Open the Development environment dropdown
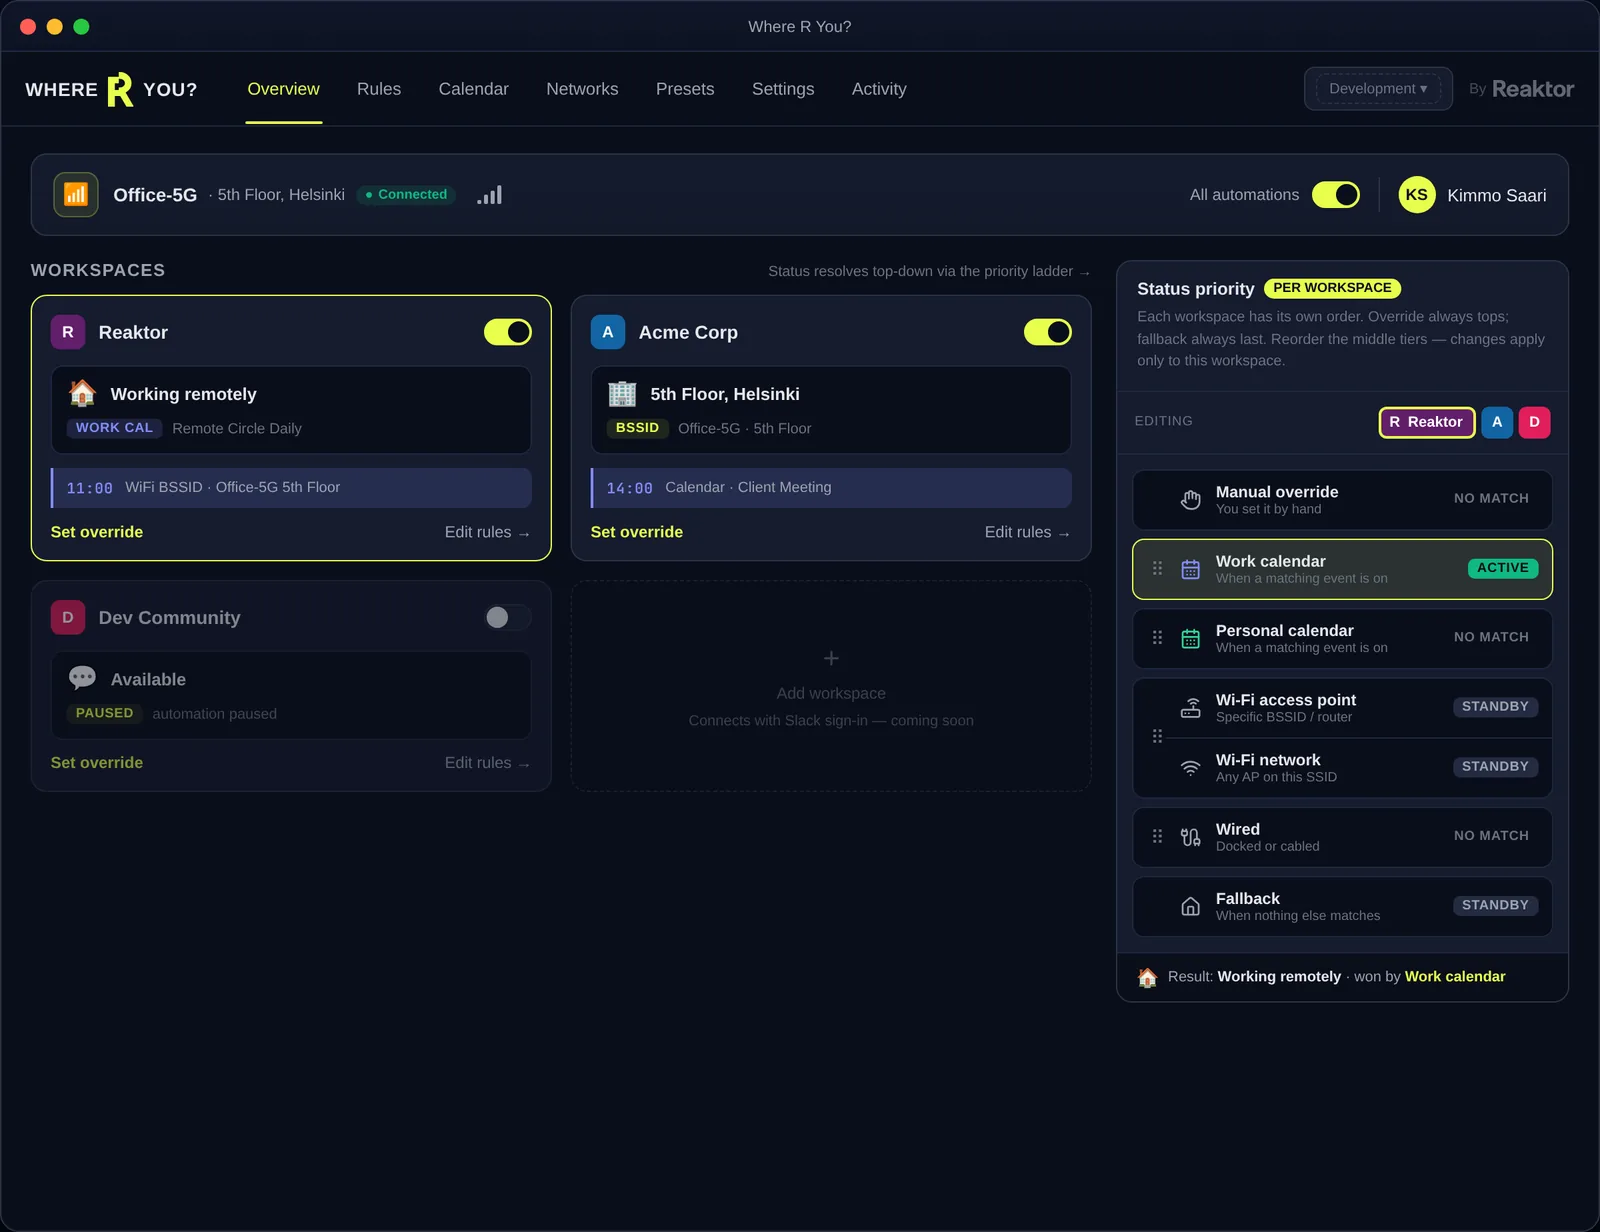This screenshot has height=1232, width=1600. click(1378, 89)
